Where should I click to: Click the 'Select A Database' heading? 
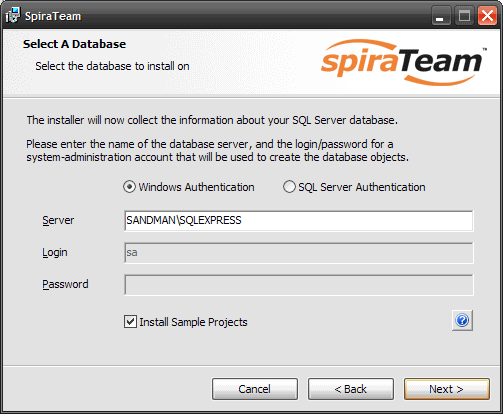pyautogui.click(x=74, y=44)
